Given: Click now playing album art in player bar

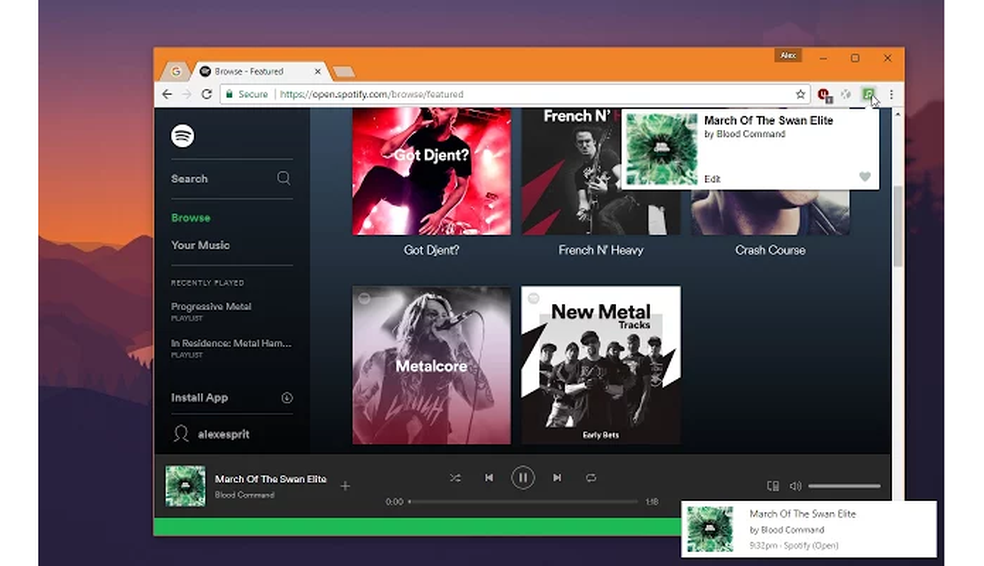Looking at the screenshot, I should click(185, 486).
